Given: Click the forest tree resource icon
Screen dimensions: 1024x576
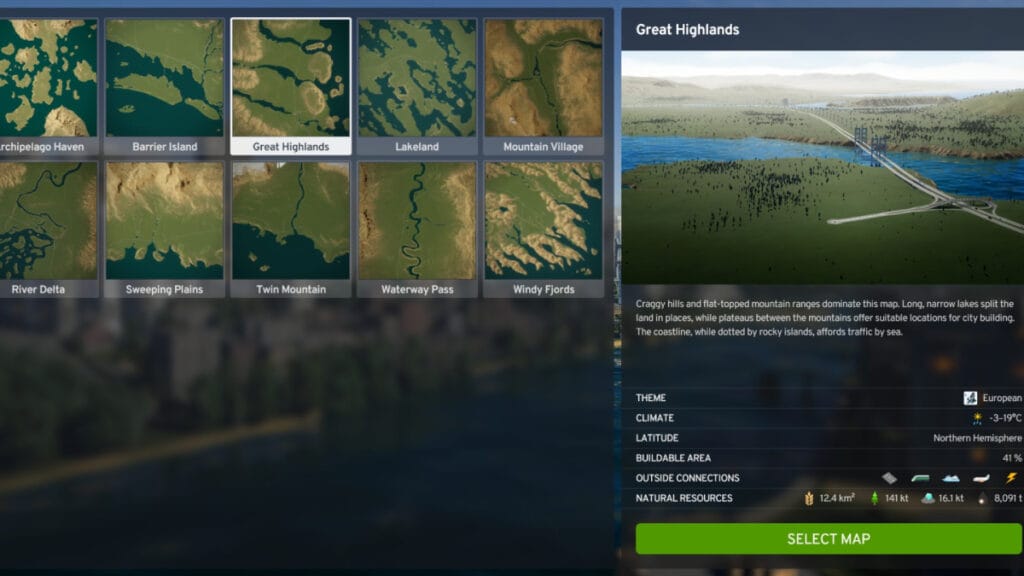Looking at the screenshot, I should [873, 497].
